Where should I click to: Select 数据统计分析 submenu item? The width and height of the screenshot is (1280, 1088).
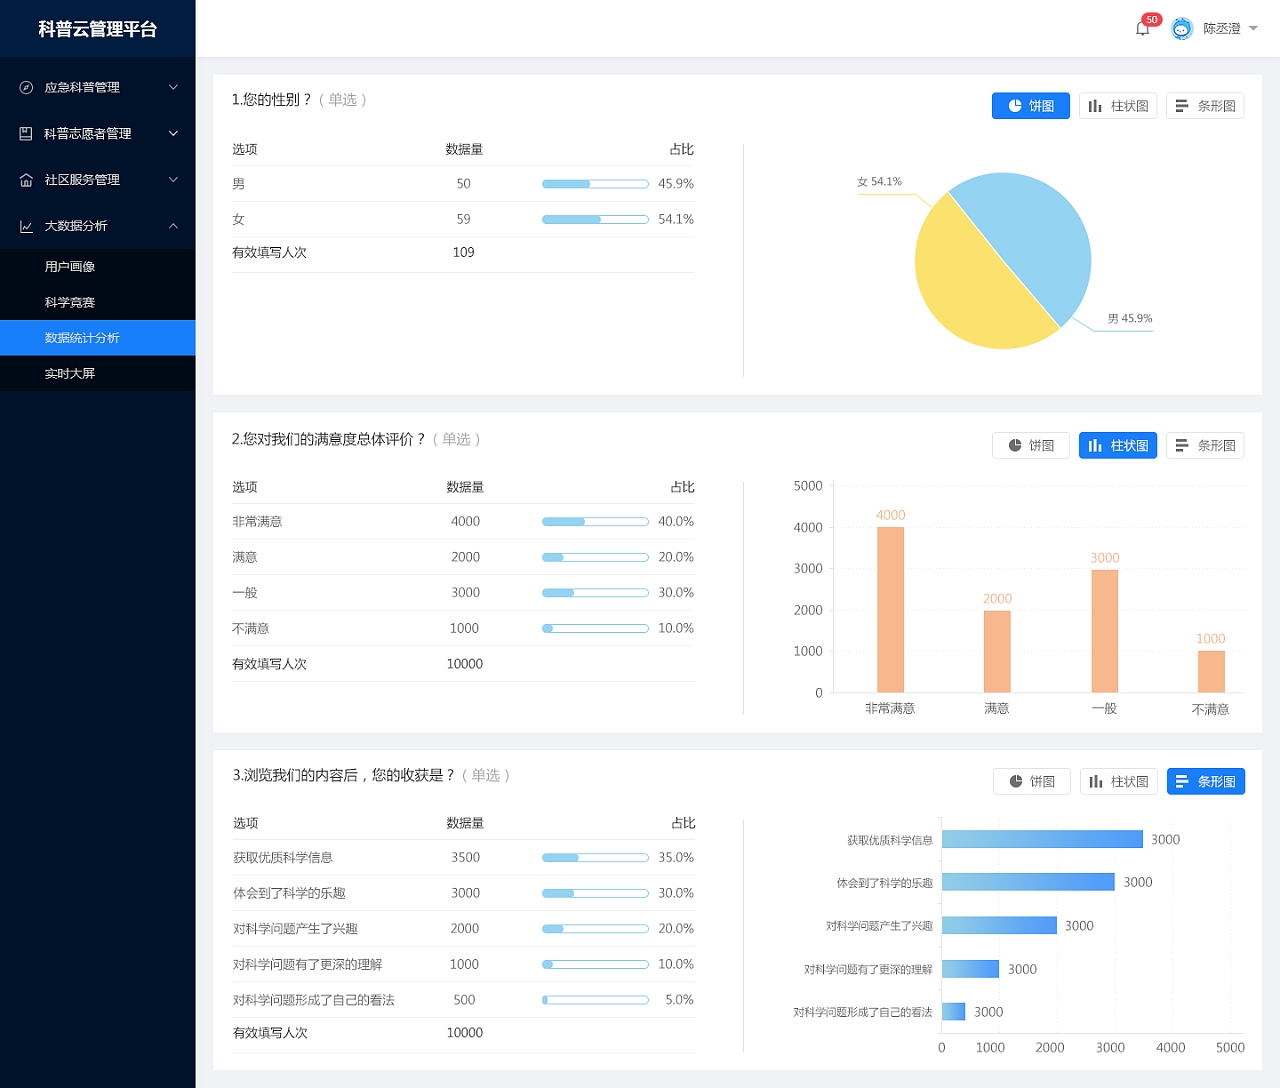(97, 338)
